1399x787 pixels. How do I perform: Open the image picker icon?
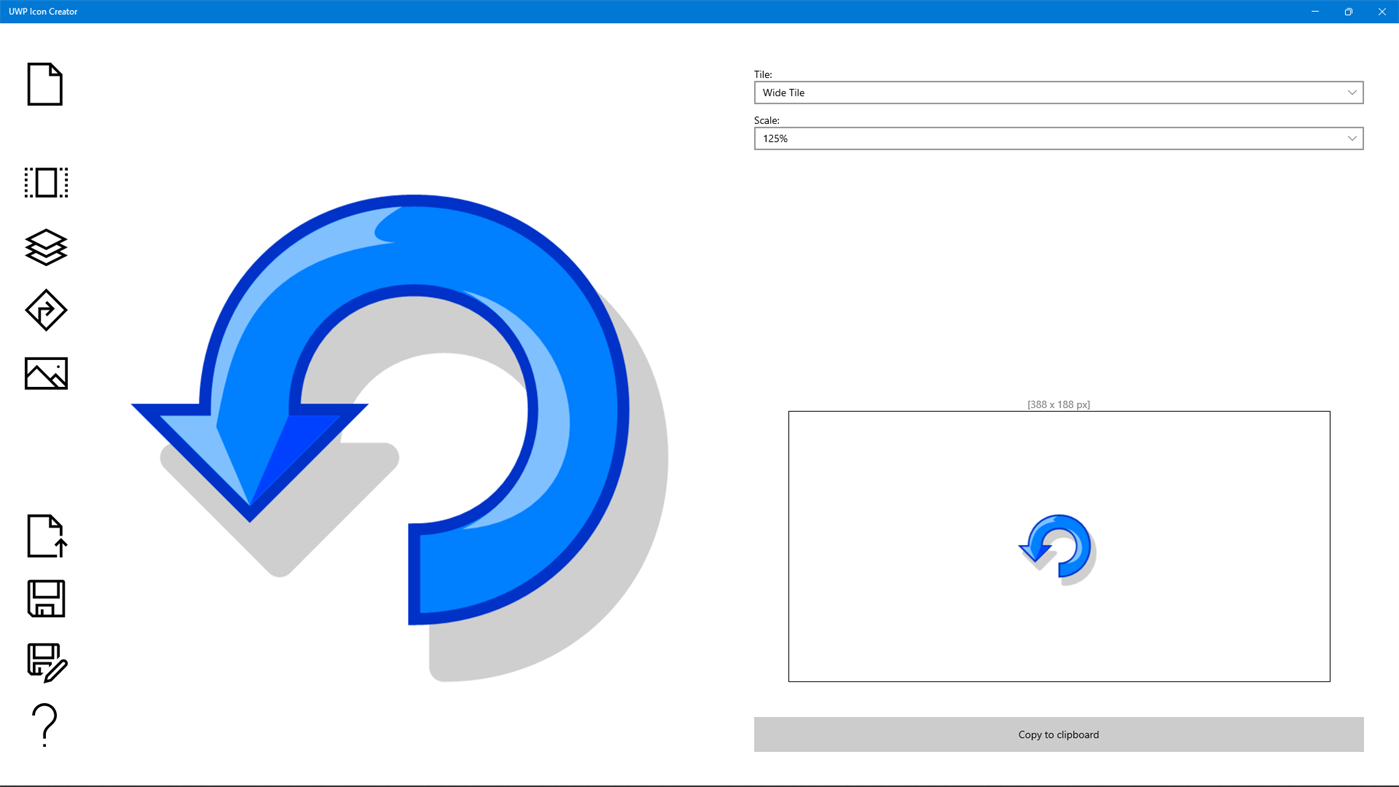pos(45,372)
